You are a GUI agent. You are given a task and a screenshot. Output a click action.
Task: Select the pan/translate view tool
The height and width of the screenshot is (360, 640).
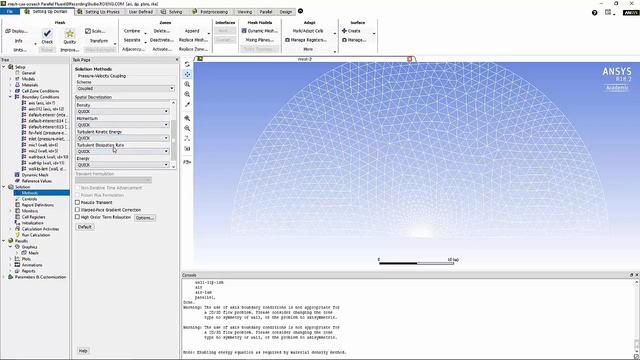[187, 74]
